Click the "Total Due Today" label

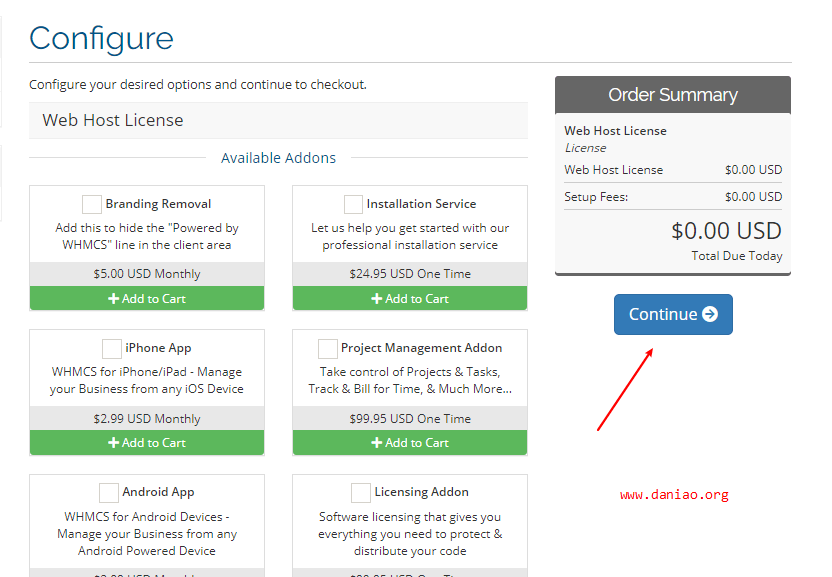tap(737, 256)
